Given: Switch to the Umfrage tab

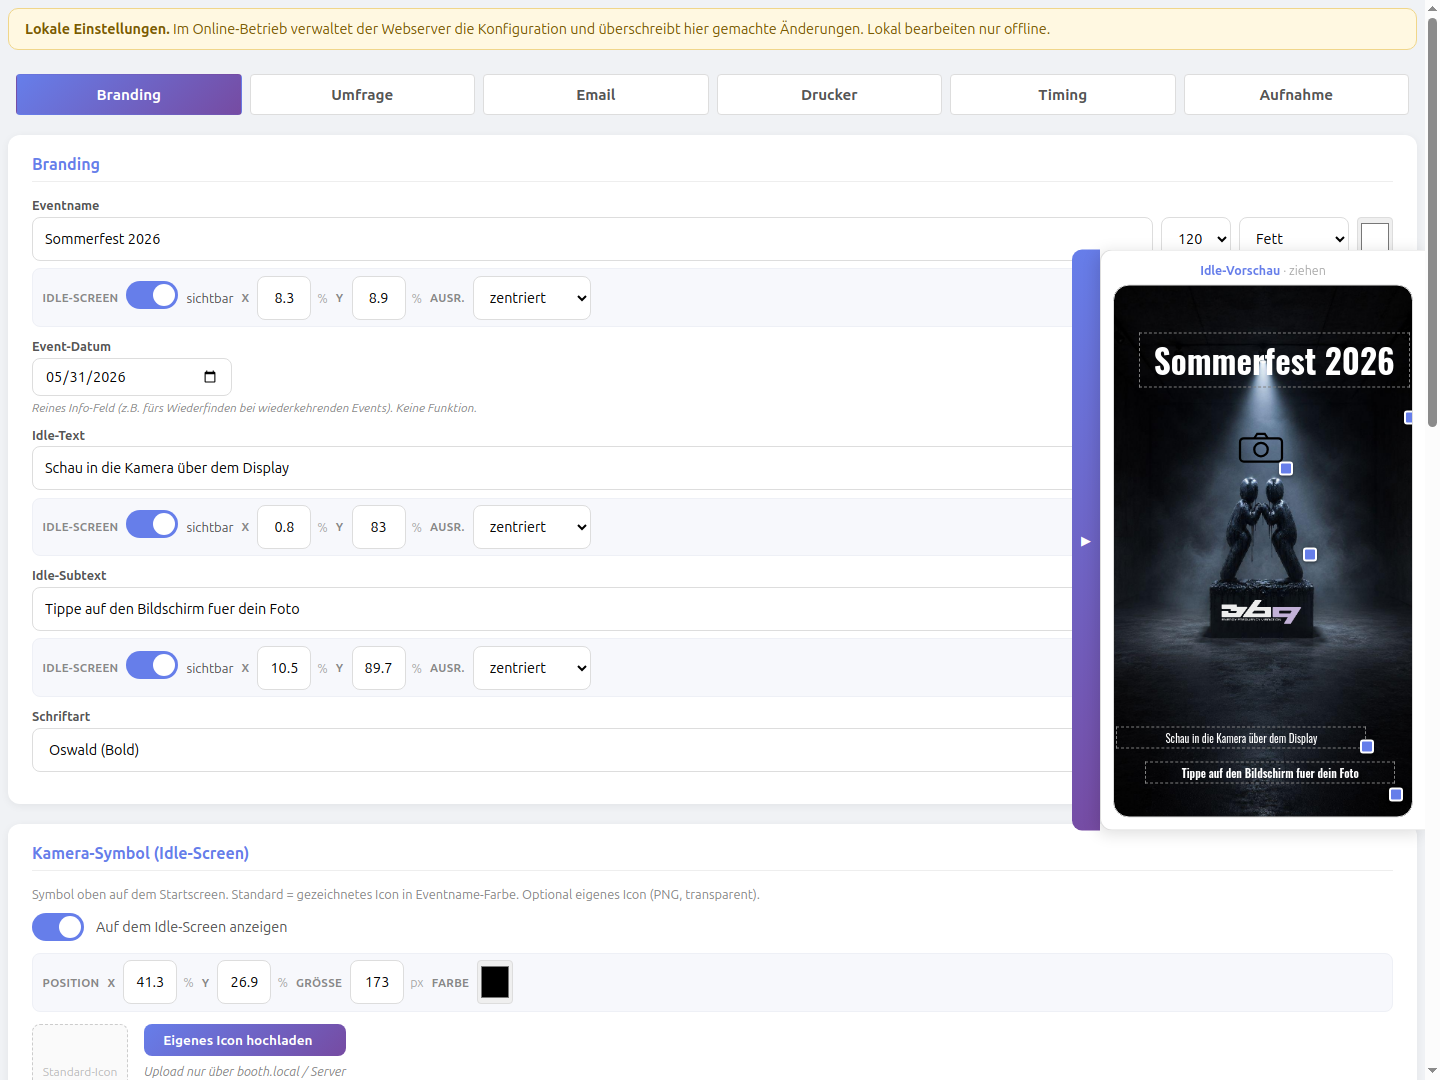Looking at the screenshot, I should click(x=362, y=95).
